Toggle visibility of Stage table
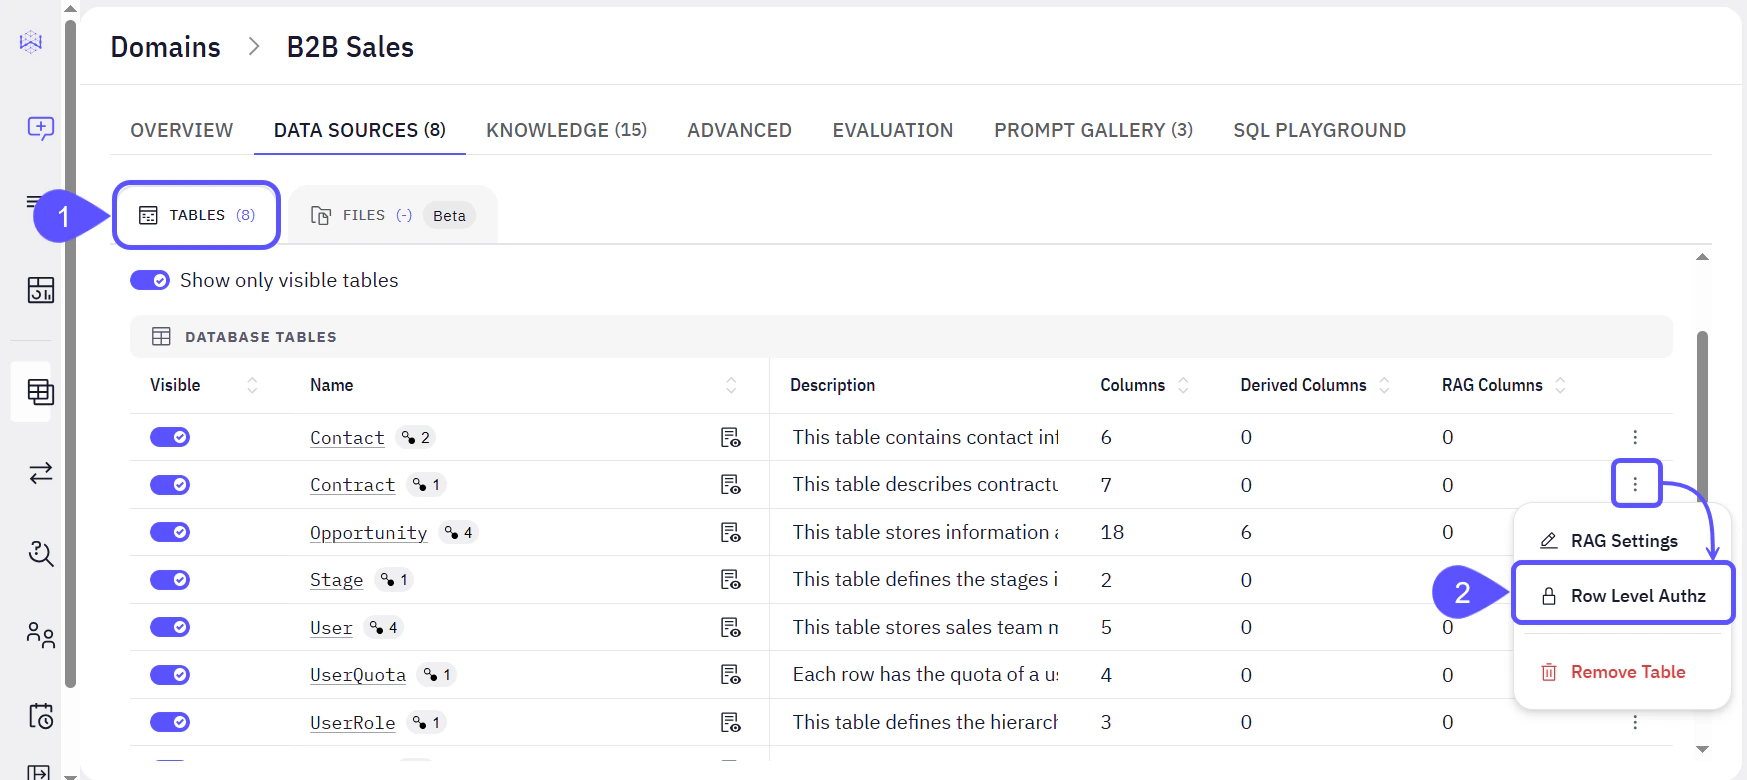Image resolution: width=1747 pixels, height=780 pixels. pyautogui.click(x=170, y=580)
